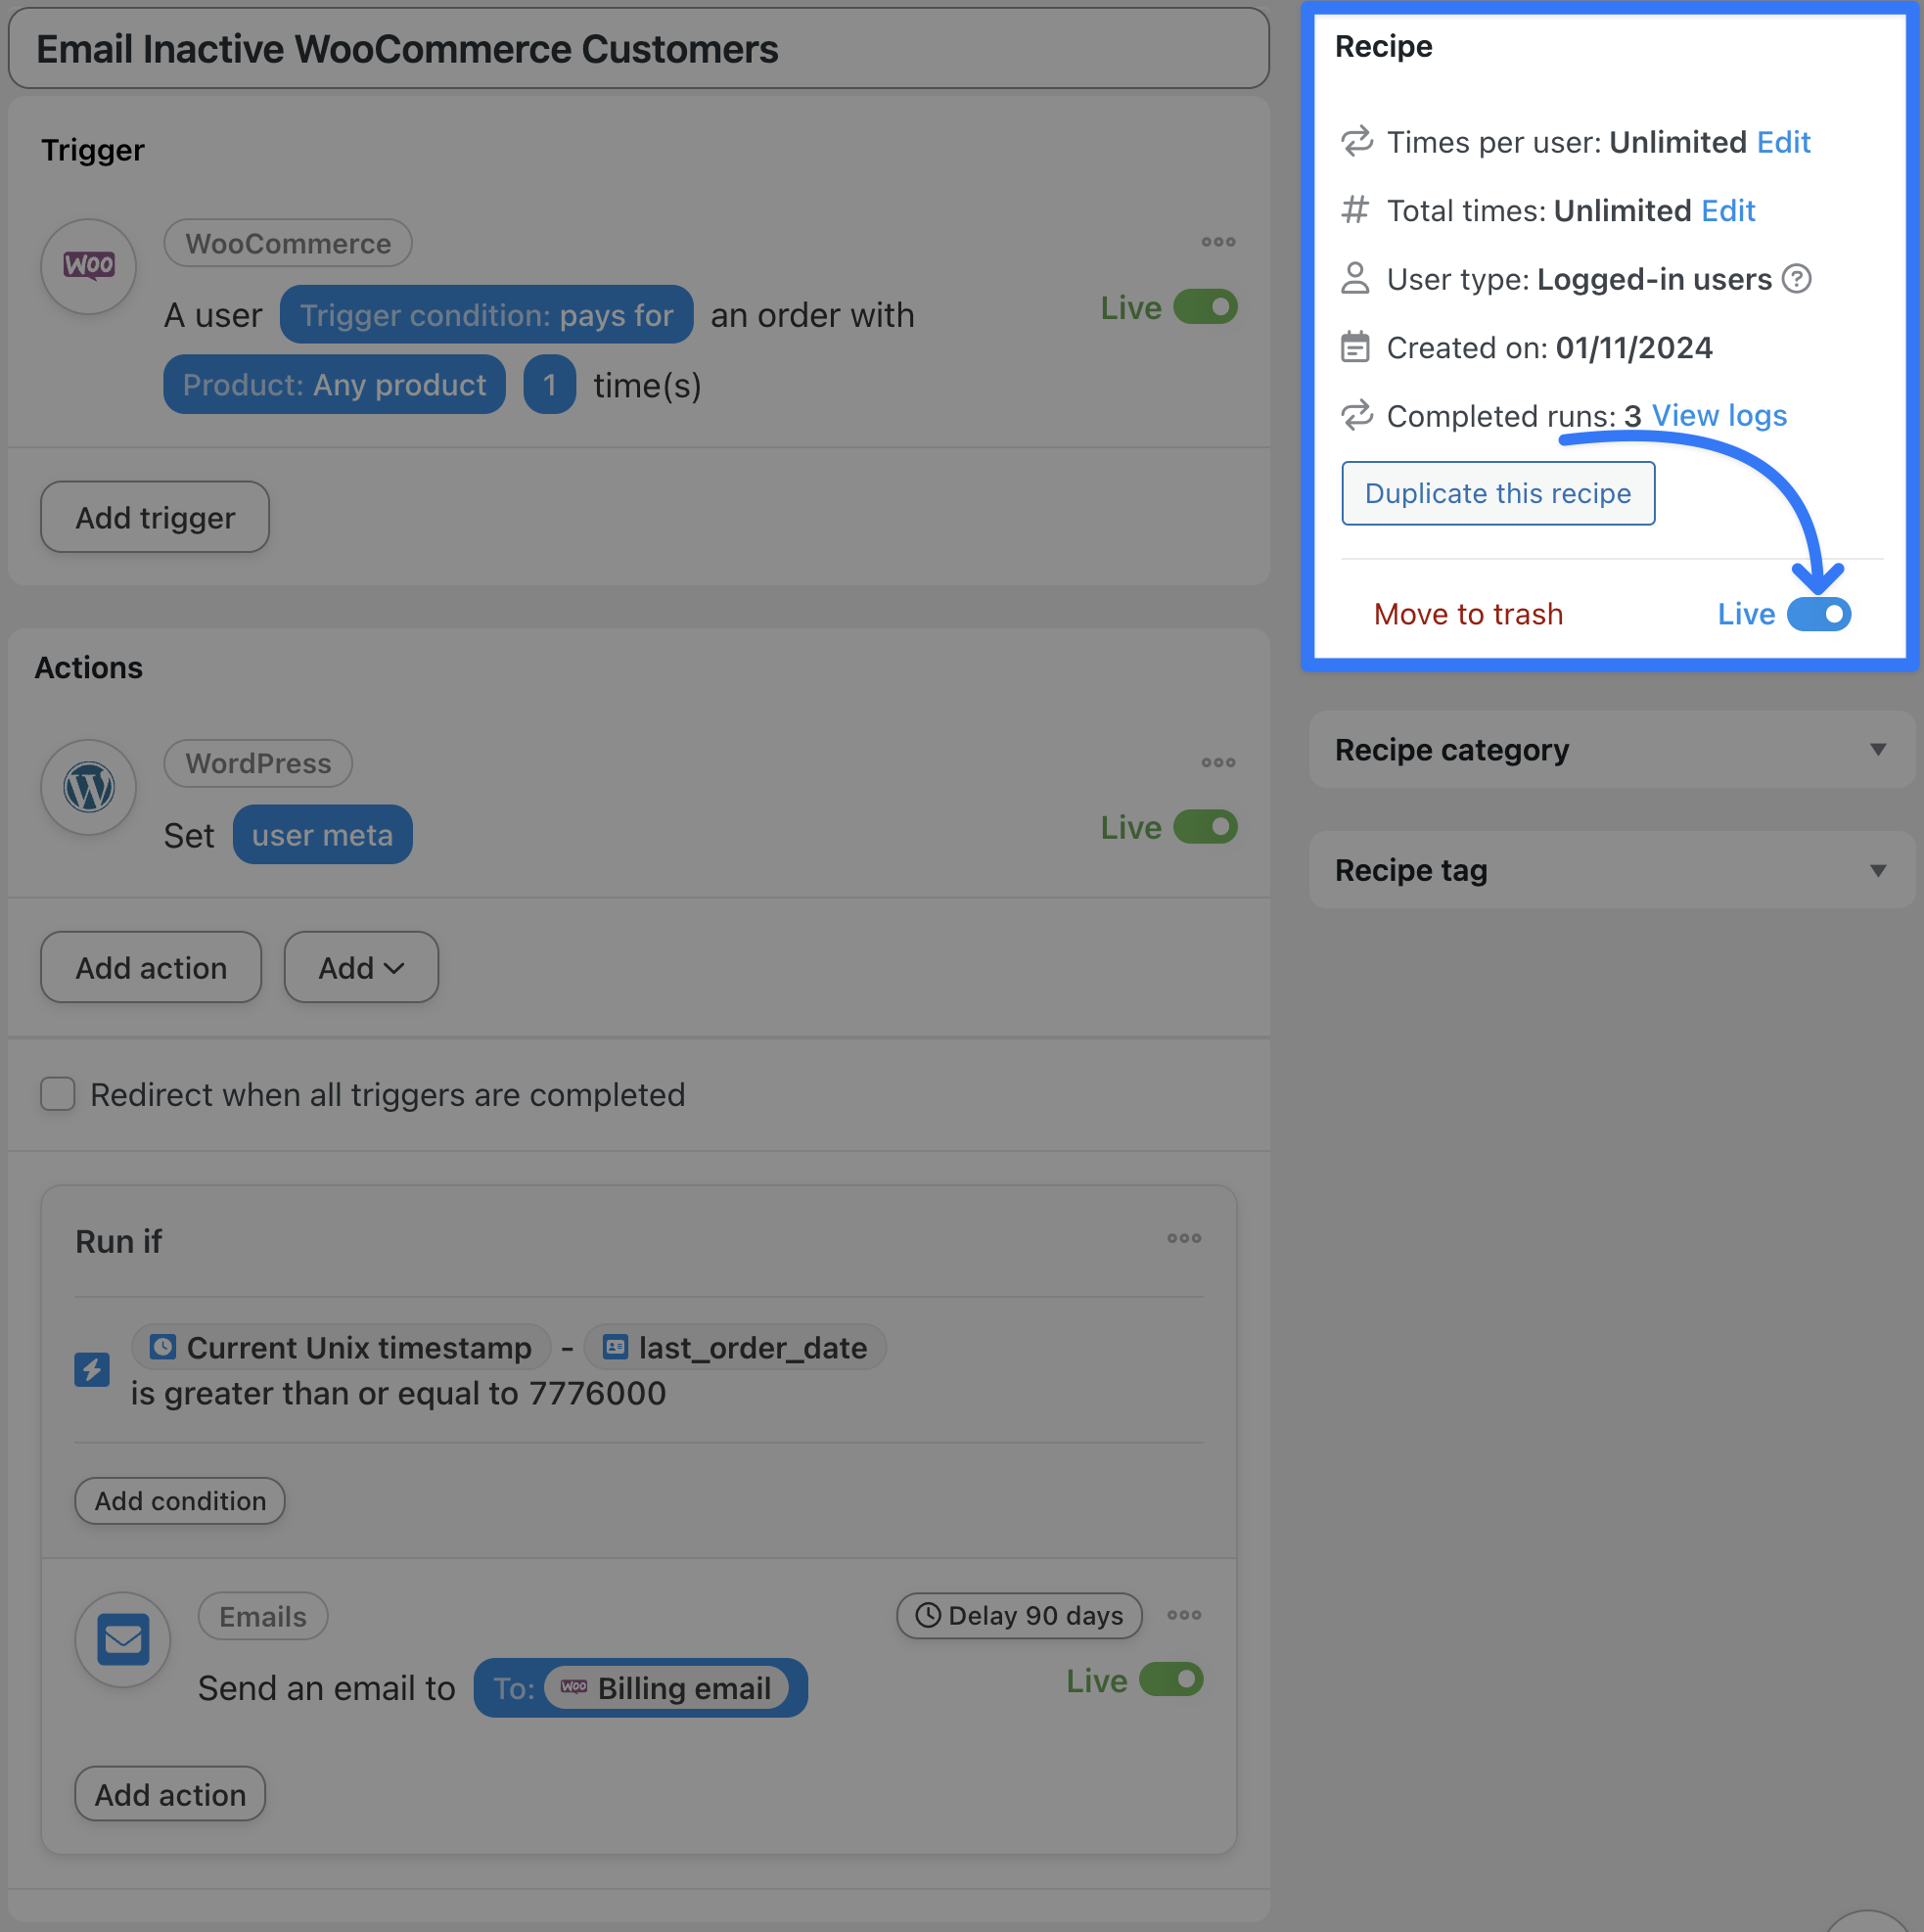This screenshot has width=1924, height=1932.
Task: Expand the Recipe category panel
Action: (1877, 750)
